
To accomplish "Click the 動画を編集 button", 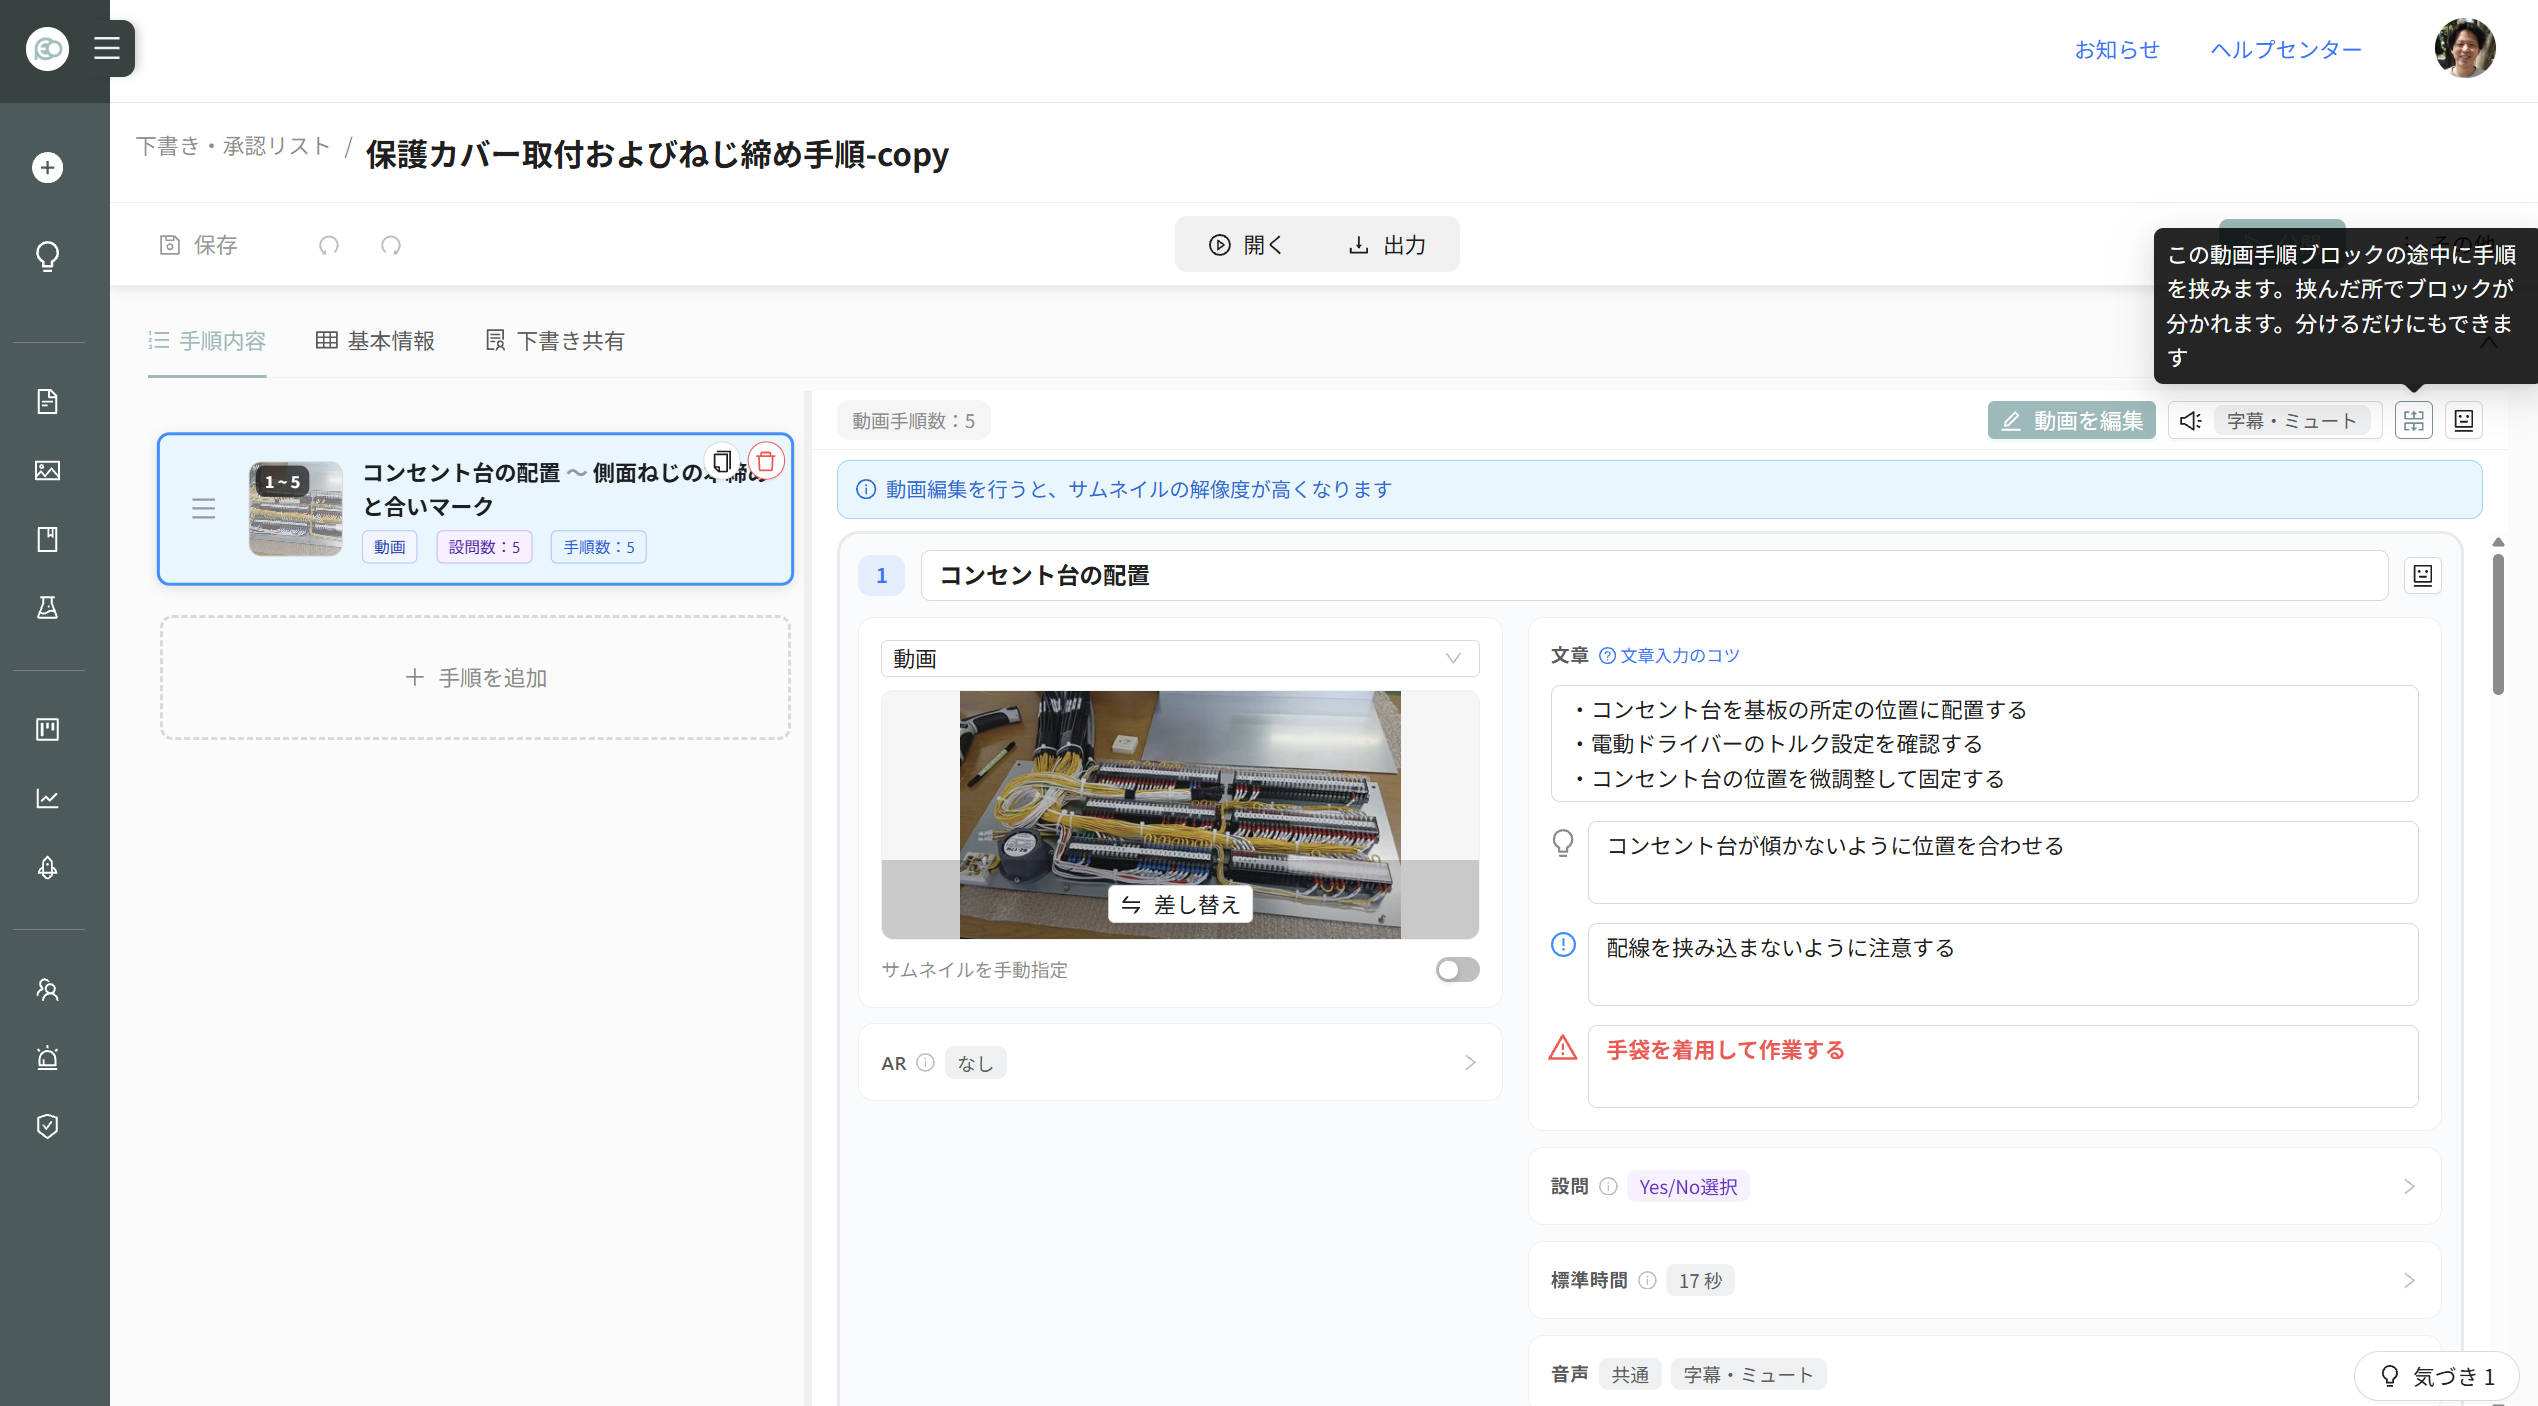I will [2071, 420].
